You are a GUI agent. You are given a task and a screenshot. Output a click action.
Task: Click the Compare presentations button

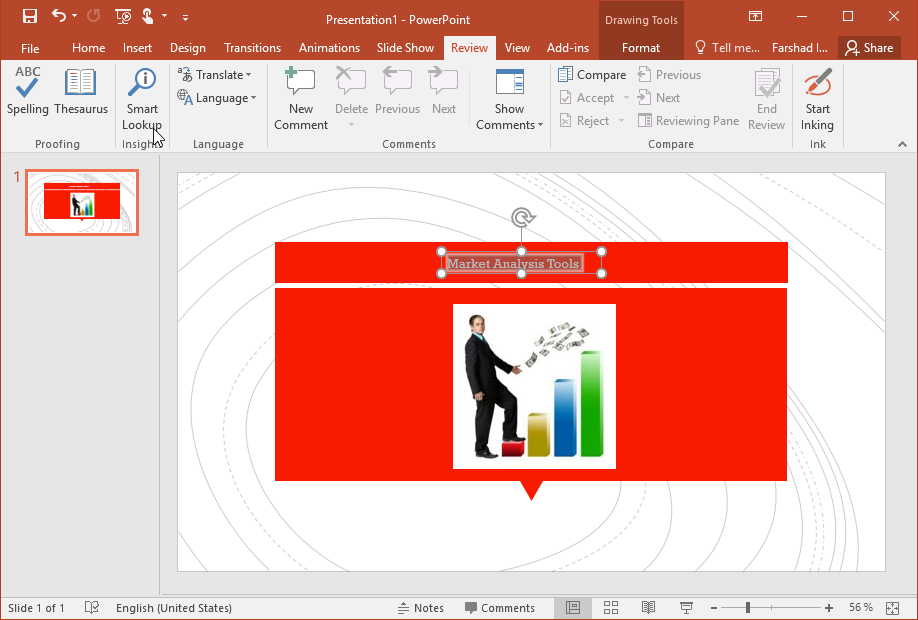pyautogui.click(x=592, y=74)
